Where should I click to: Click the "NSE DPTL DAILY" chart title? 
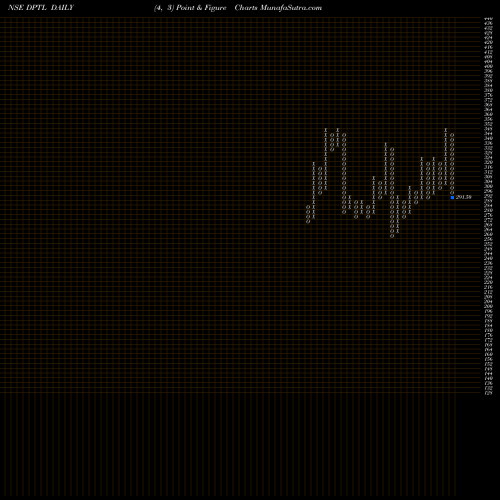tap(41, 8)
